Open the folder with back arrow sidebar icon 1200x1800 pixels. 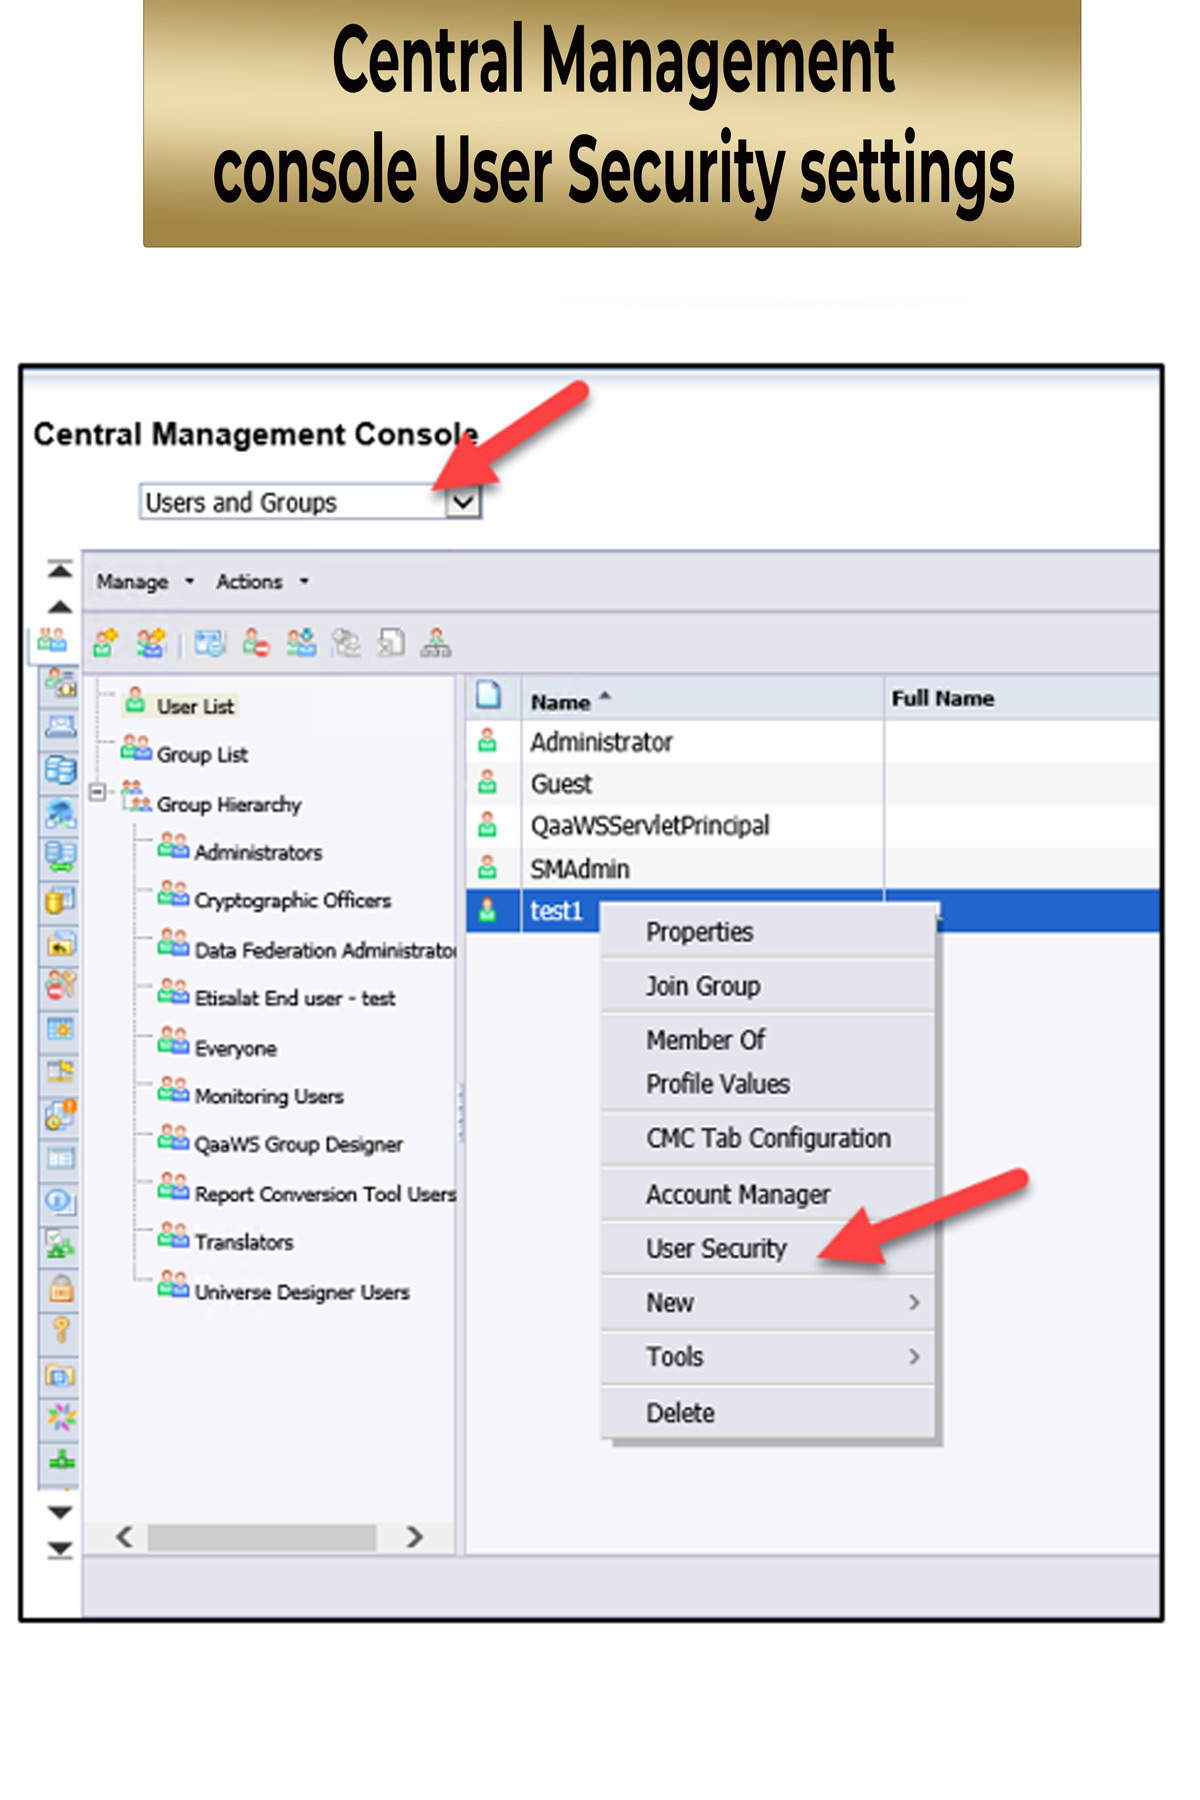click(60, 943)
